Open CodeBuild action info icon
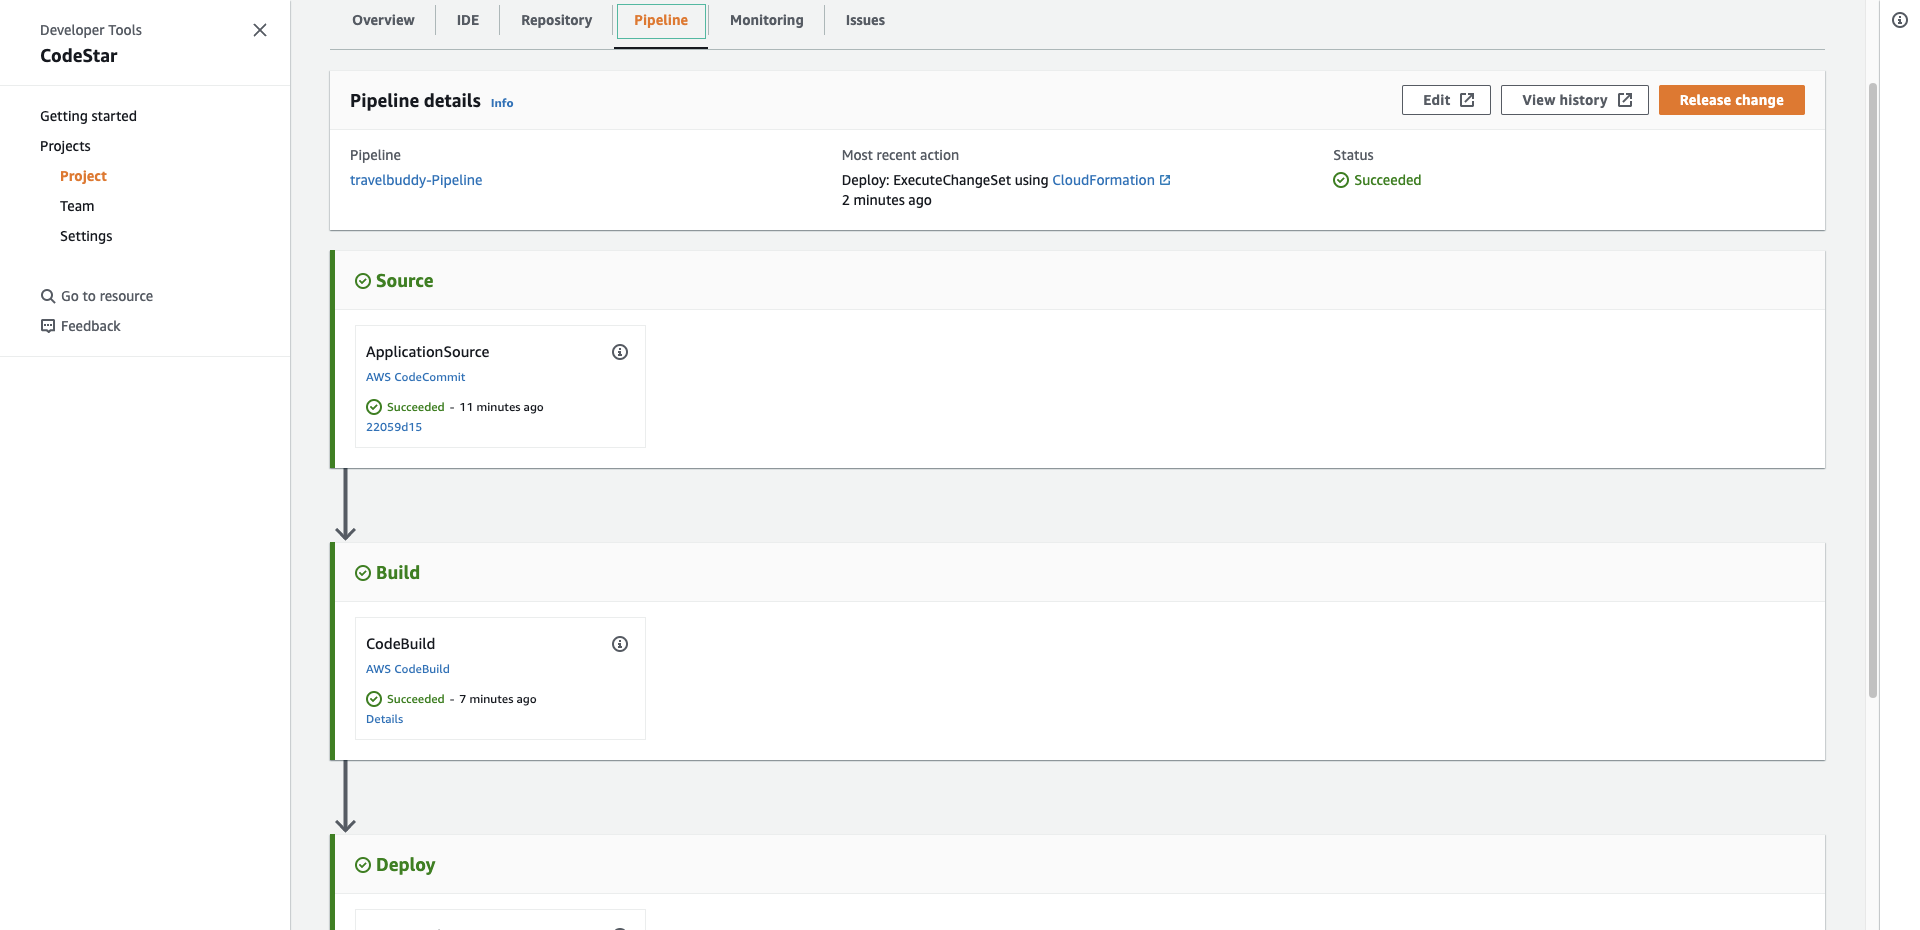This screenshot has height=930, width=1920. [620, 644]
